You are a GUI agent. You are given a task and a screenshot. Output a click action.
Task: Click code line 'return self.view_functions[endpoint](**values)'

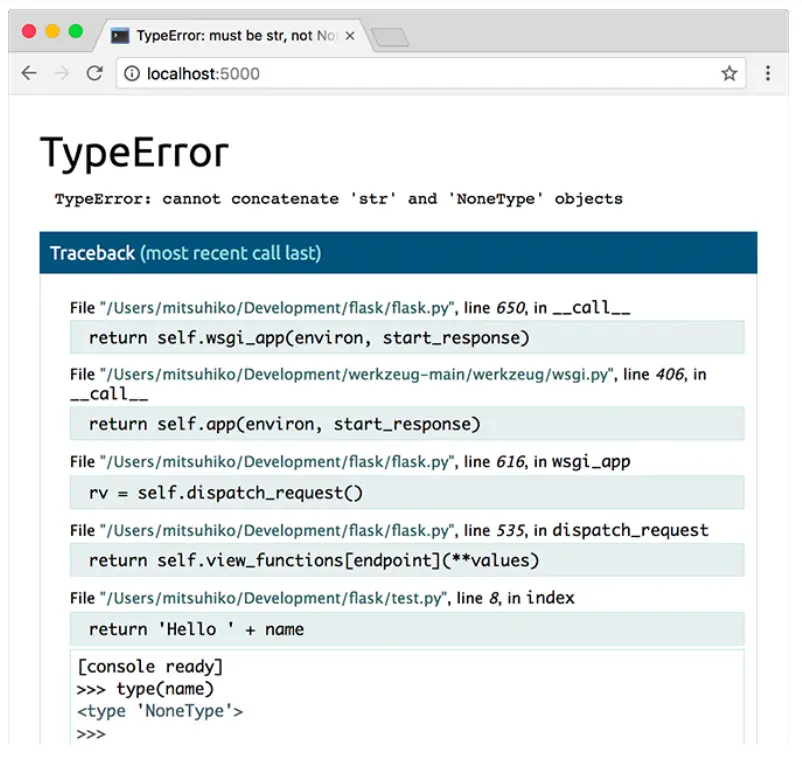[x=407, y=560]
